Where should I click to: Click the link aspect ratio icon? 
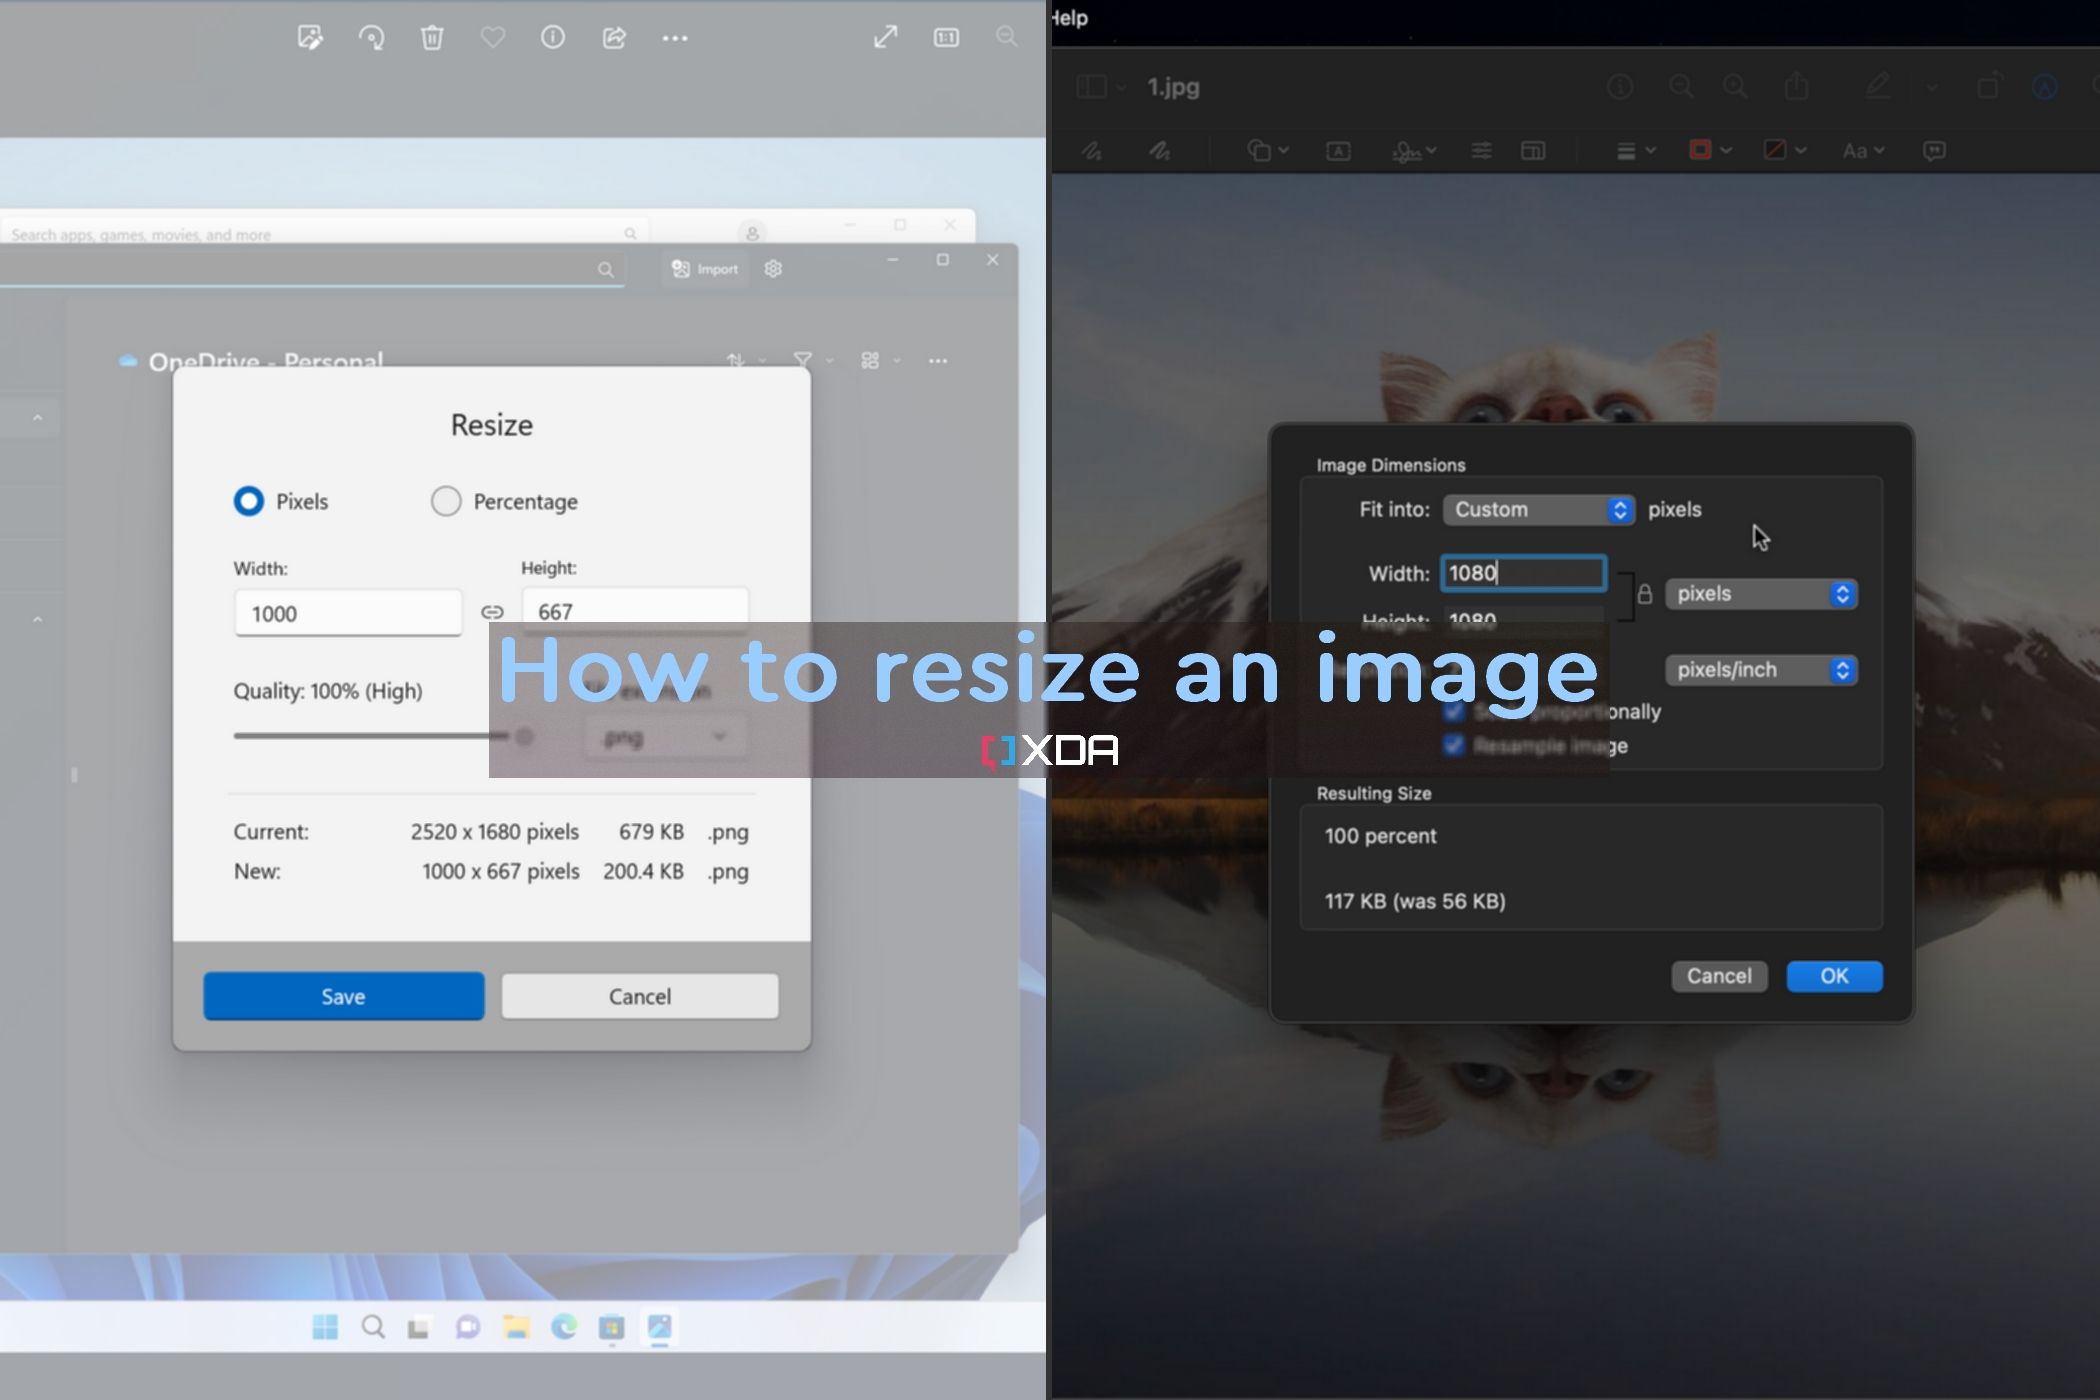tap(492, 612)
